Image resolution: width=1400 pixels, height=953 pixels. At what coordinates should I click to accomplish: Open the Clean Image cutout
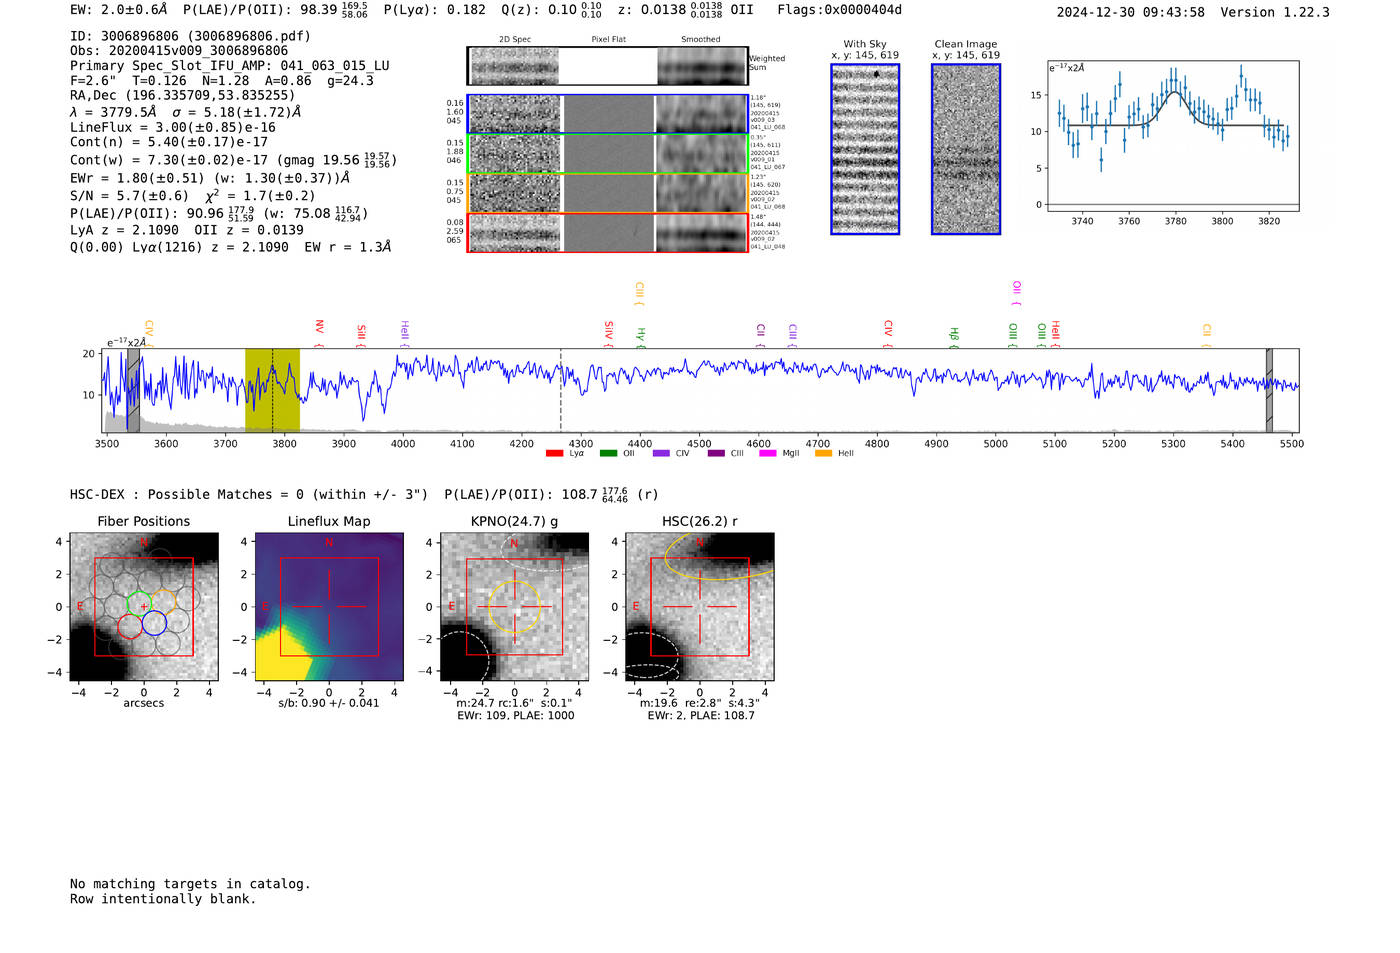pos(966,149)
